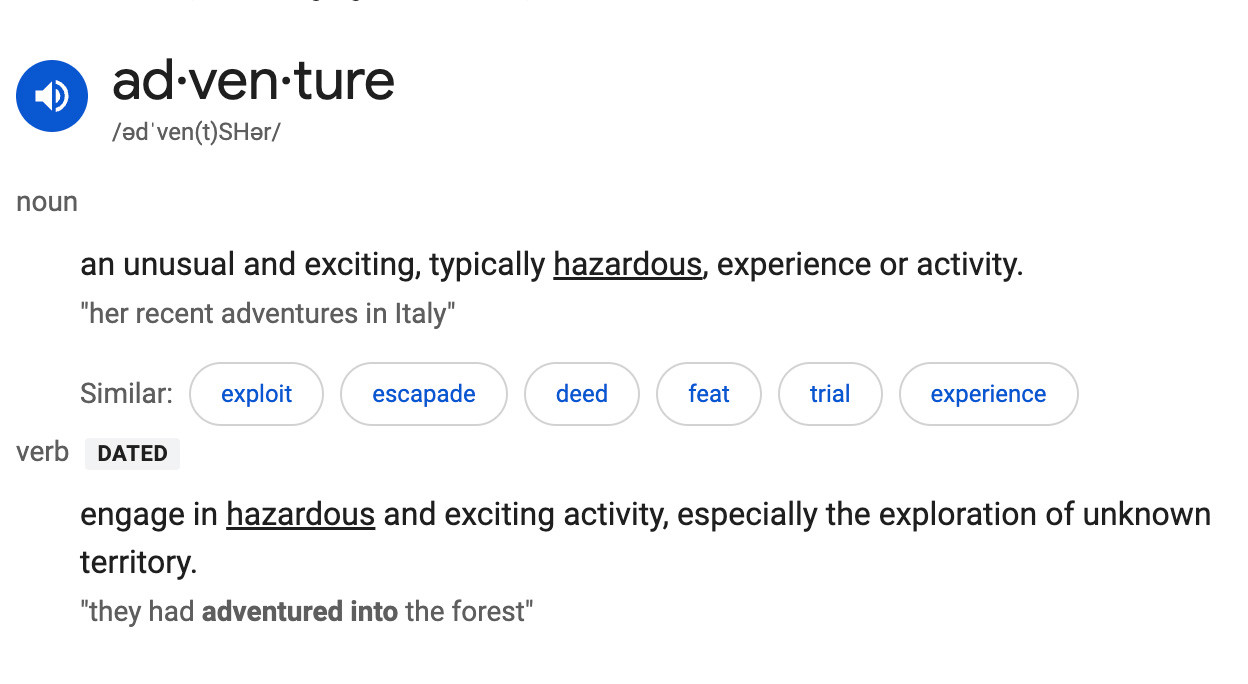Open the 'hazardous' link in verb definition
This screenshot has height=684, width=1248.
300,515
